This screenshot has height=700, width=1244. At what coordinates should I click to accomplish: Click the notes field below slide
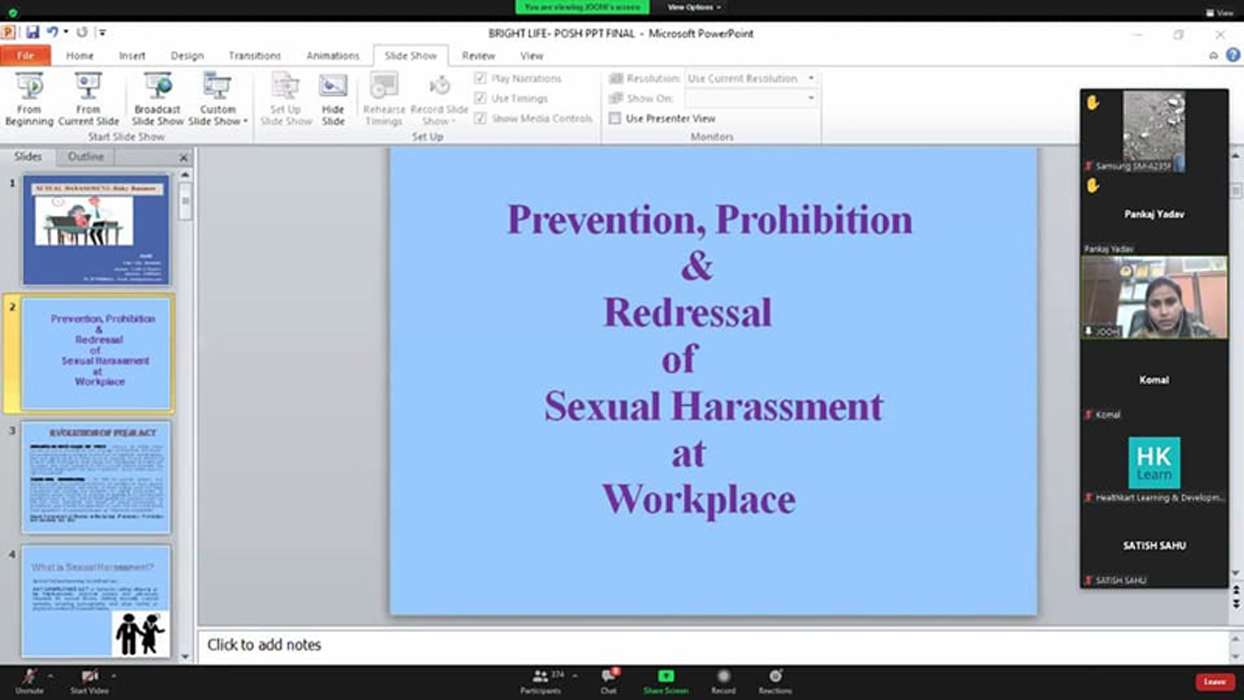coord(700,645)
